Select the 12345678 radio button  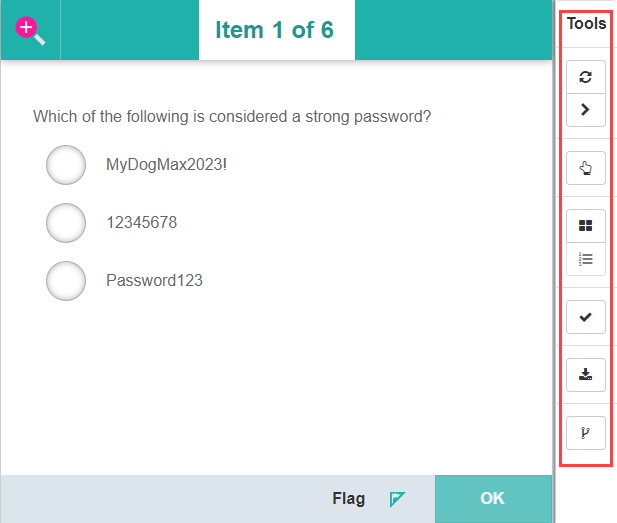click(x=66, y=223)
